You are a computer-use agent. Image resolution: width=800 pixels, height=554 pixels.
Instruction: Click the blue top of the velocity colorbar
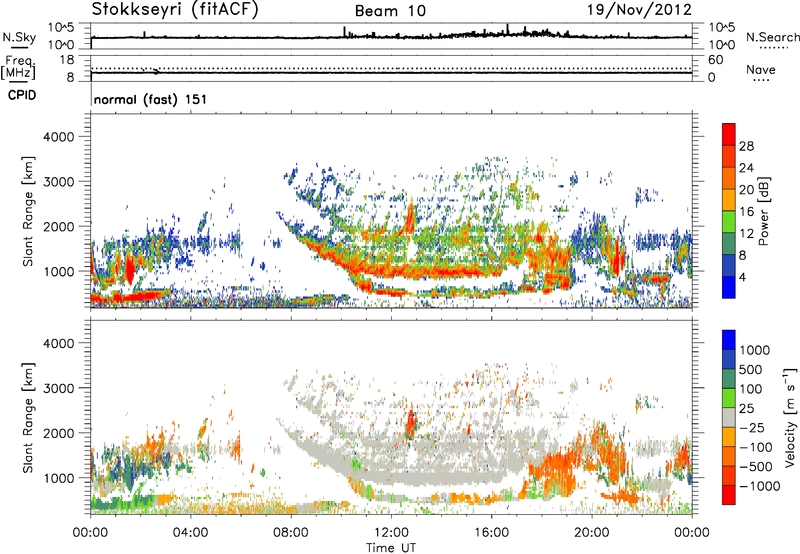coord(729,340)
